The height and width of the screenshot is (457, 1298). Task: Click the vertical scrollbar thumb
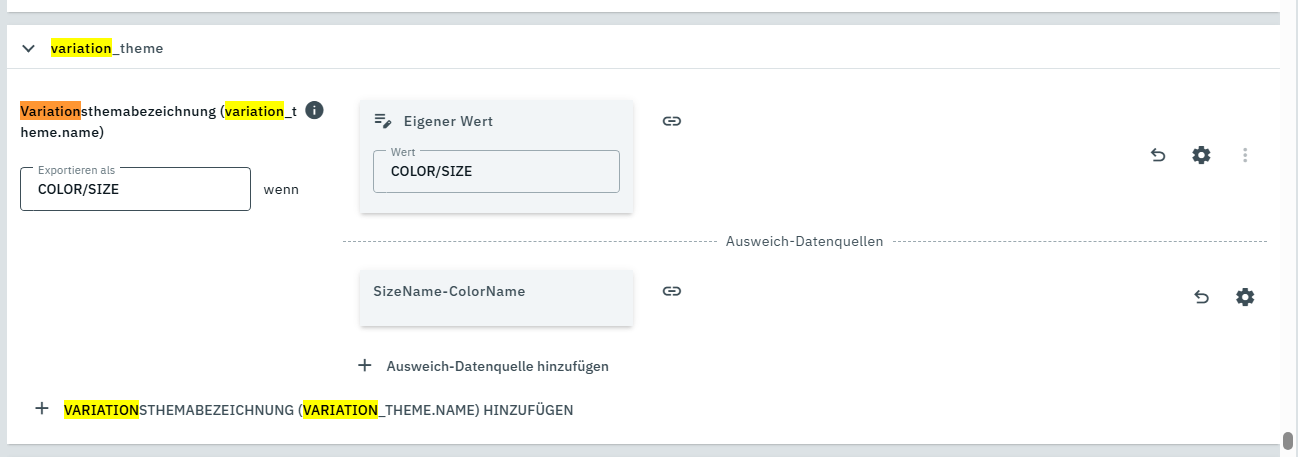(x=1288, y=441)
